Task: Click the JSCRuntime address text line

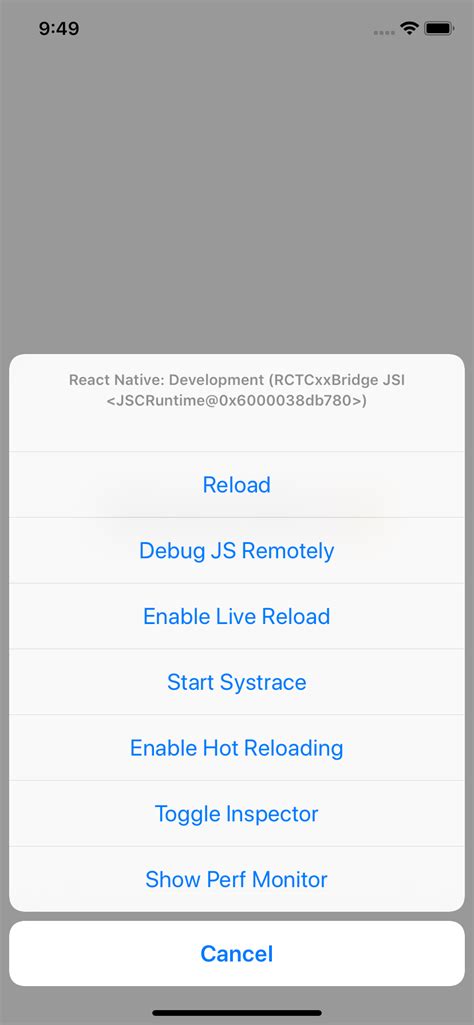Action: (237, 401)
